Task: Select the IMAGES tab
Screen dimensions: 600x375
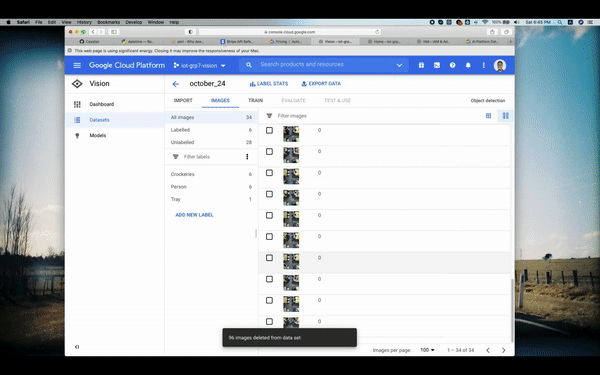Action: (220, 100)
